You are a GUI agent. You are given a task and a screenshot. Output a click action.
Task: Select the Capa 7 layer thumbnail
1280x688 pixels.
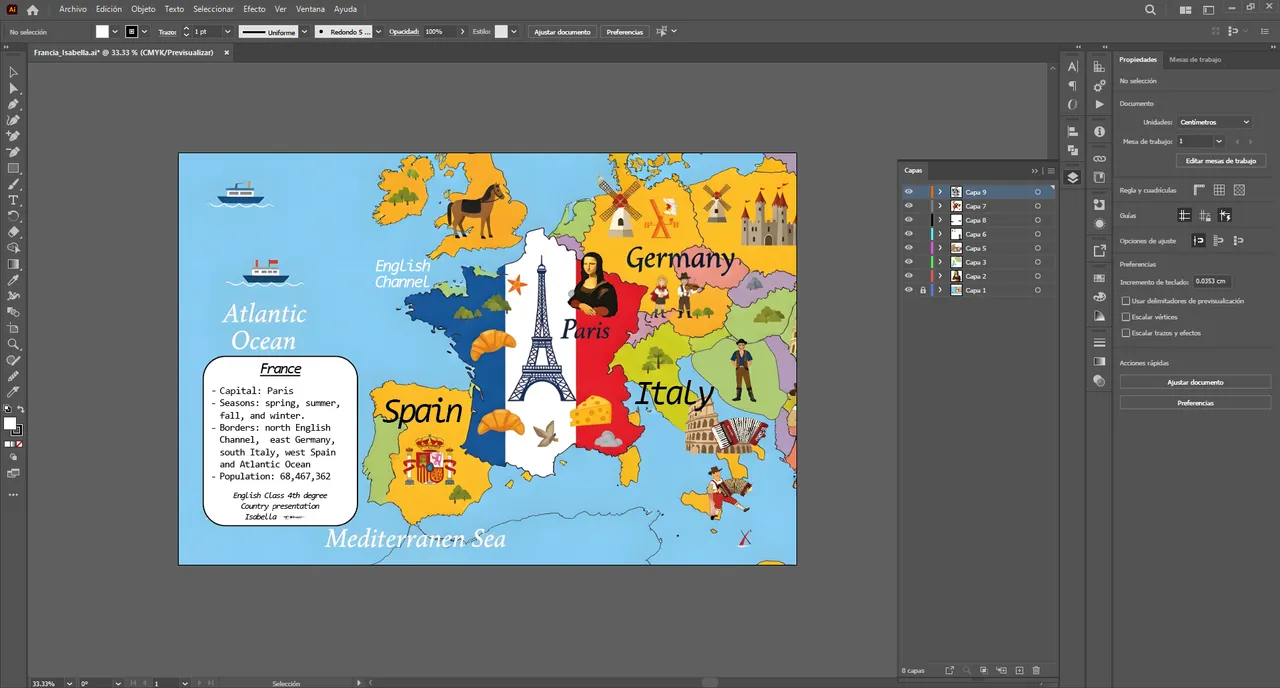pyautogui.click(x=956, y=206)
